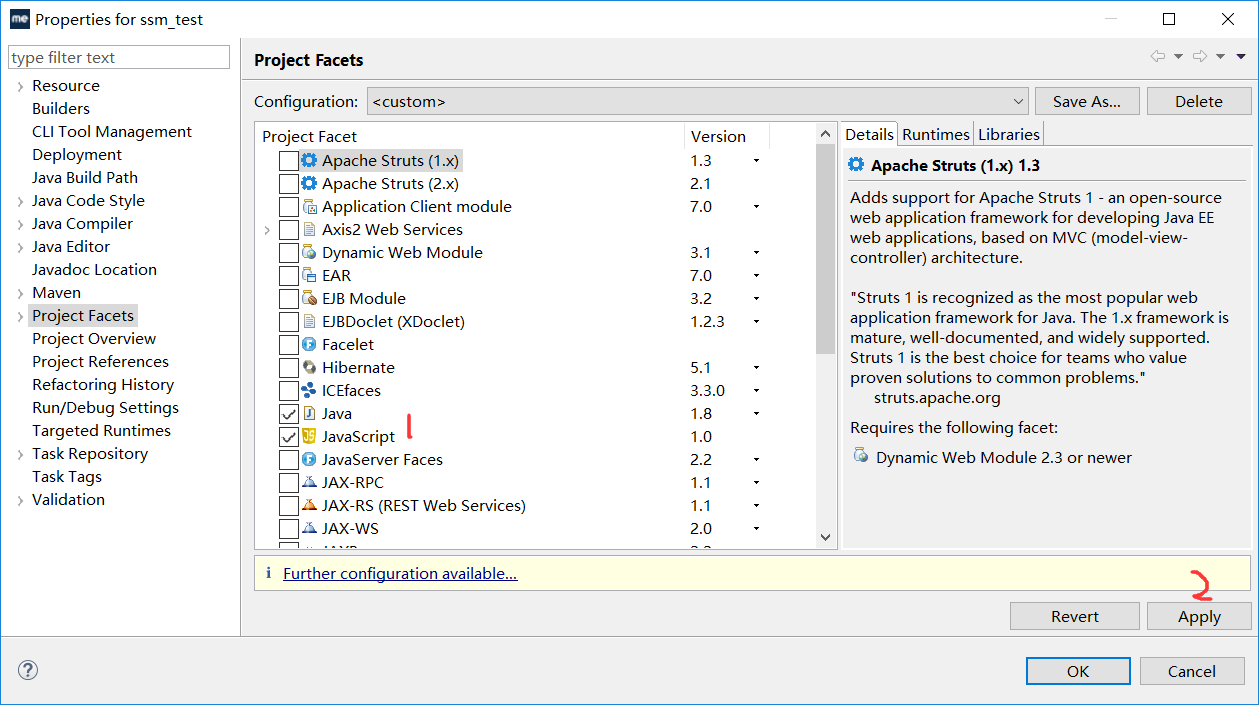The height and width of the screenshot is (705, 1259).
Task: Click the Facelet facet icon
Action: coord(309,344)
